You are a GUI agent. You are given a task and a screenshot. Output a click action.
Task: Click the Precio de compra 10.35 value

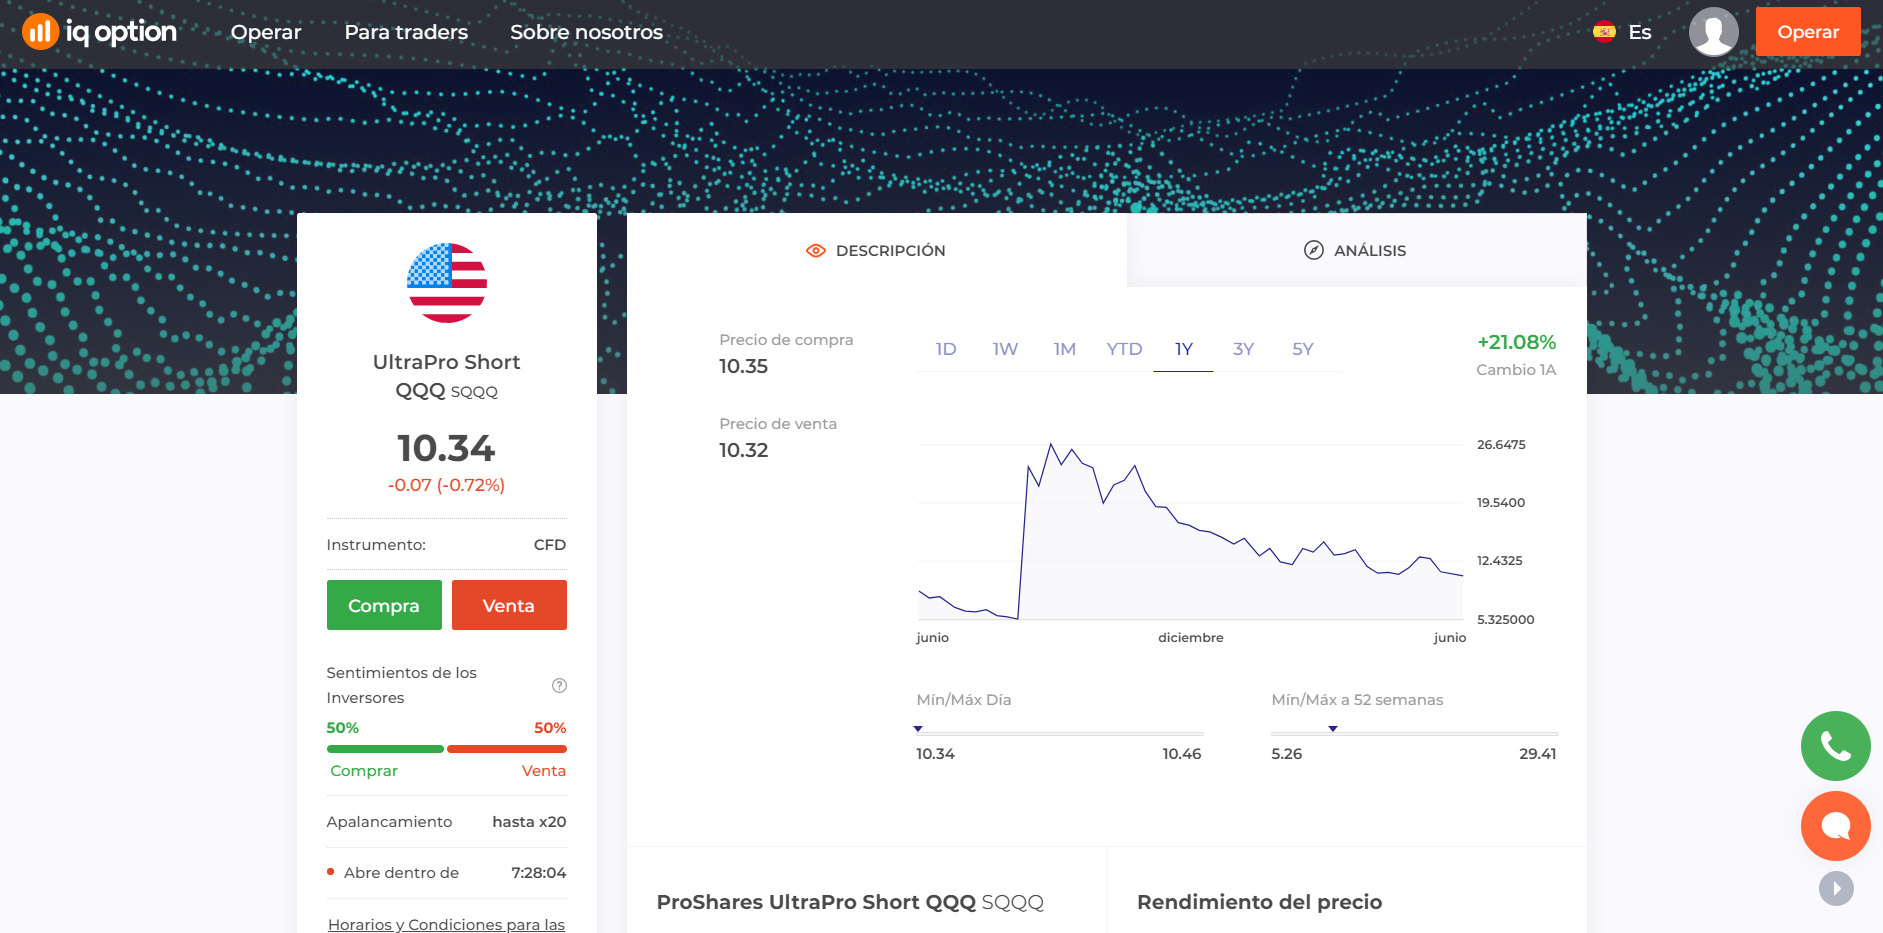point(743,366)
